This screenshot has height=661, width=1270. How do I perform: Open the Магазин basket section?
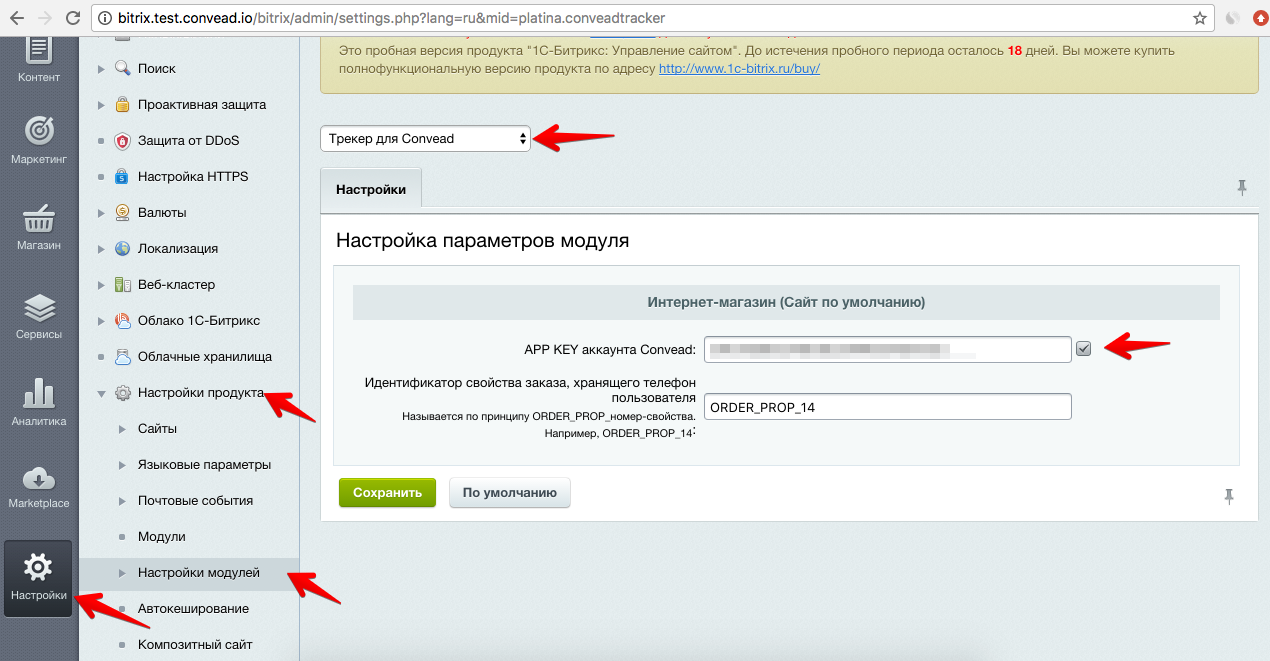[x=39, y=228]
